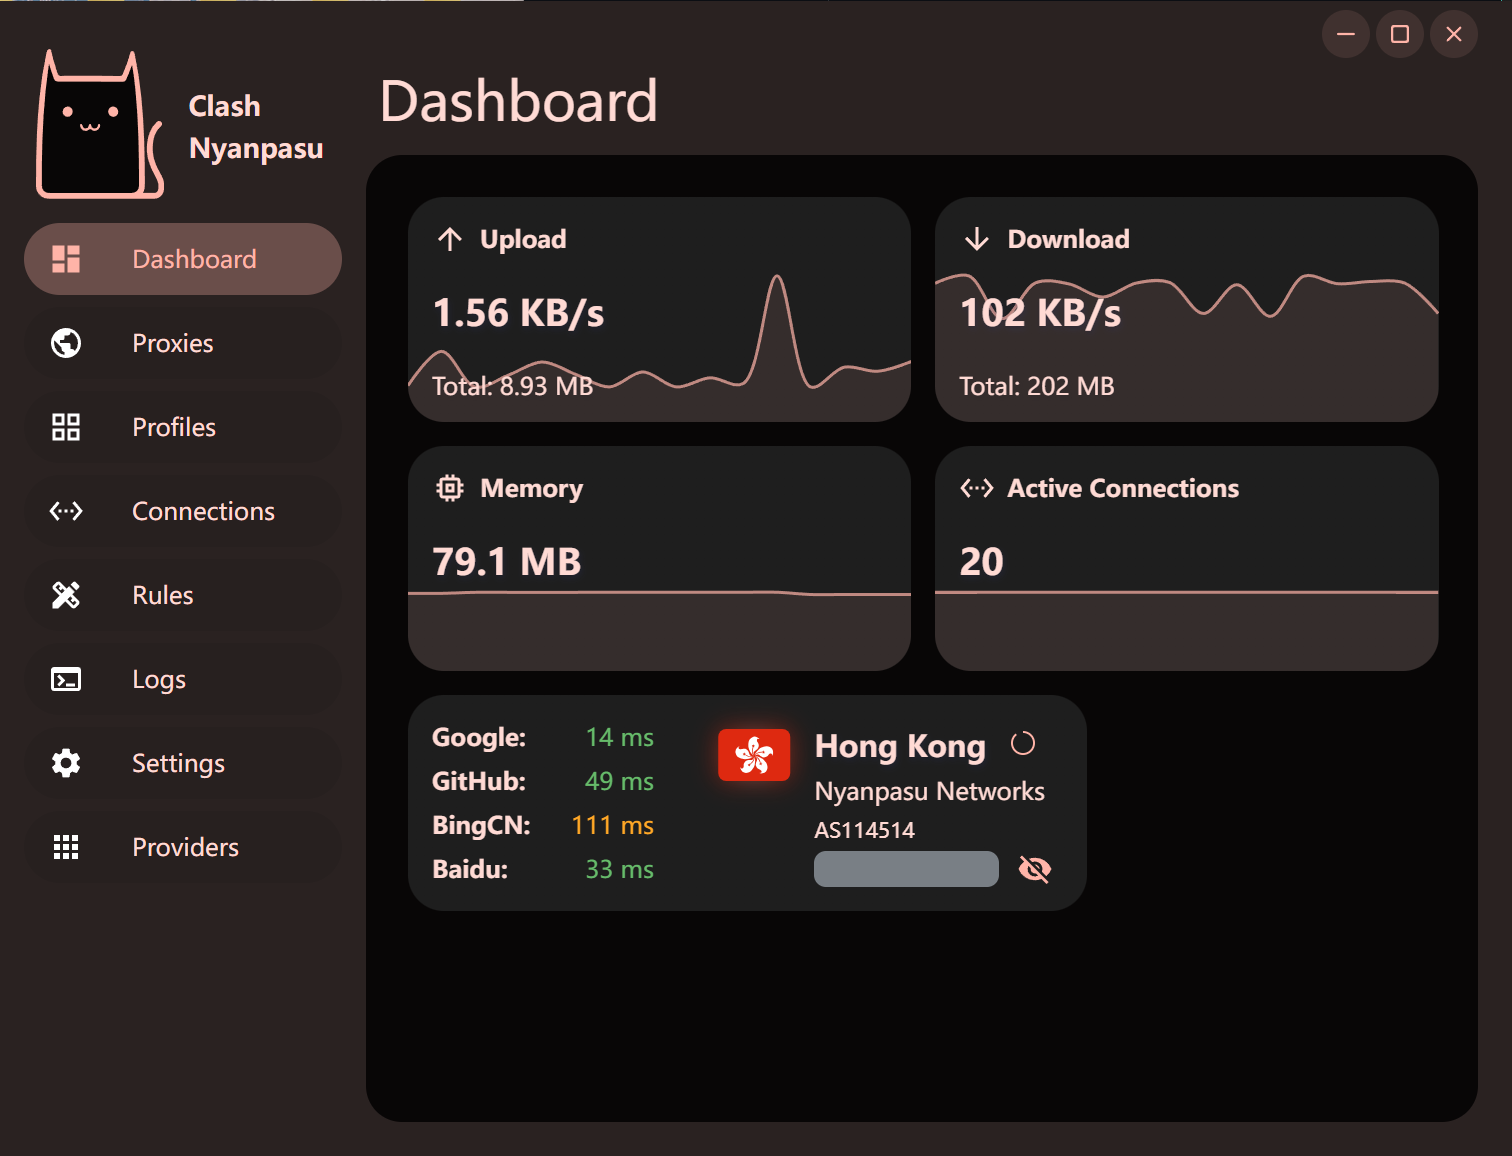This screenshot has height=1156, width=1512.
Task: Click the Connections arrows icon in sidebar
Action: pyautogui.click(x=66, y=511)
